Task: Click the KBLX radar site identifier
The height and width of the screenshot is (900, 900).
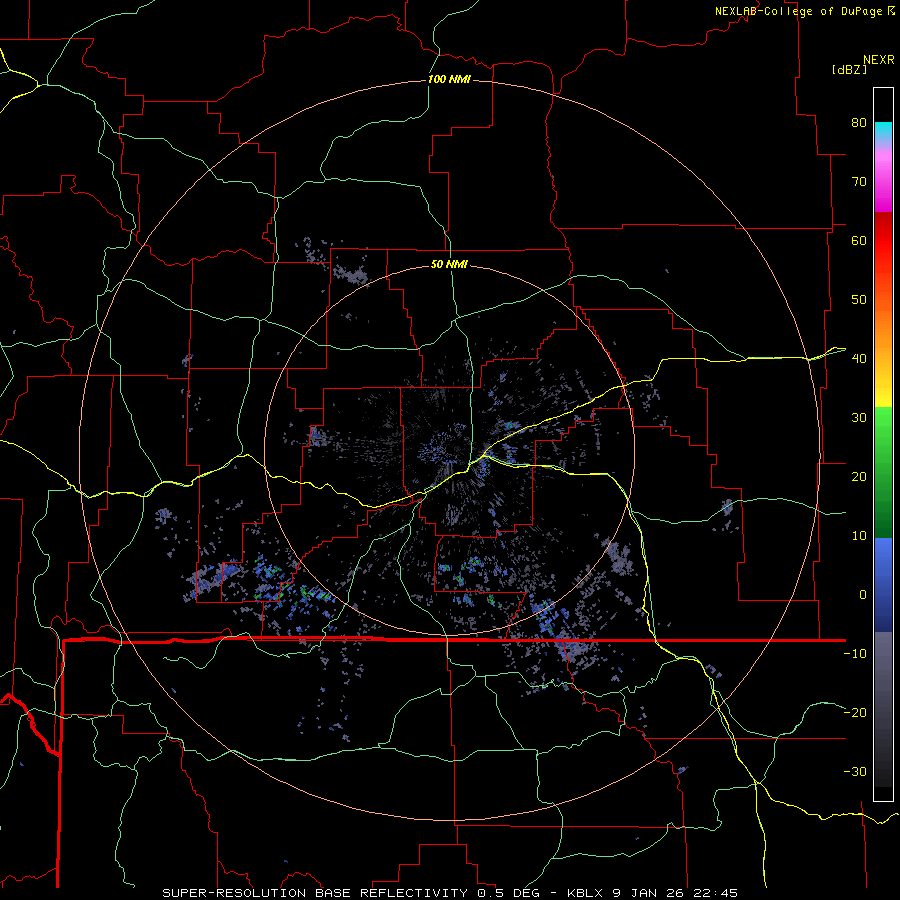Action: pyautogui.click(x=587, y=893)
